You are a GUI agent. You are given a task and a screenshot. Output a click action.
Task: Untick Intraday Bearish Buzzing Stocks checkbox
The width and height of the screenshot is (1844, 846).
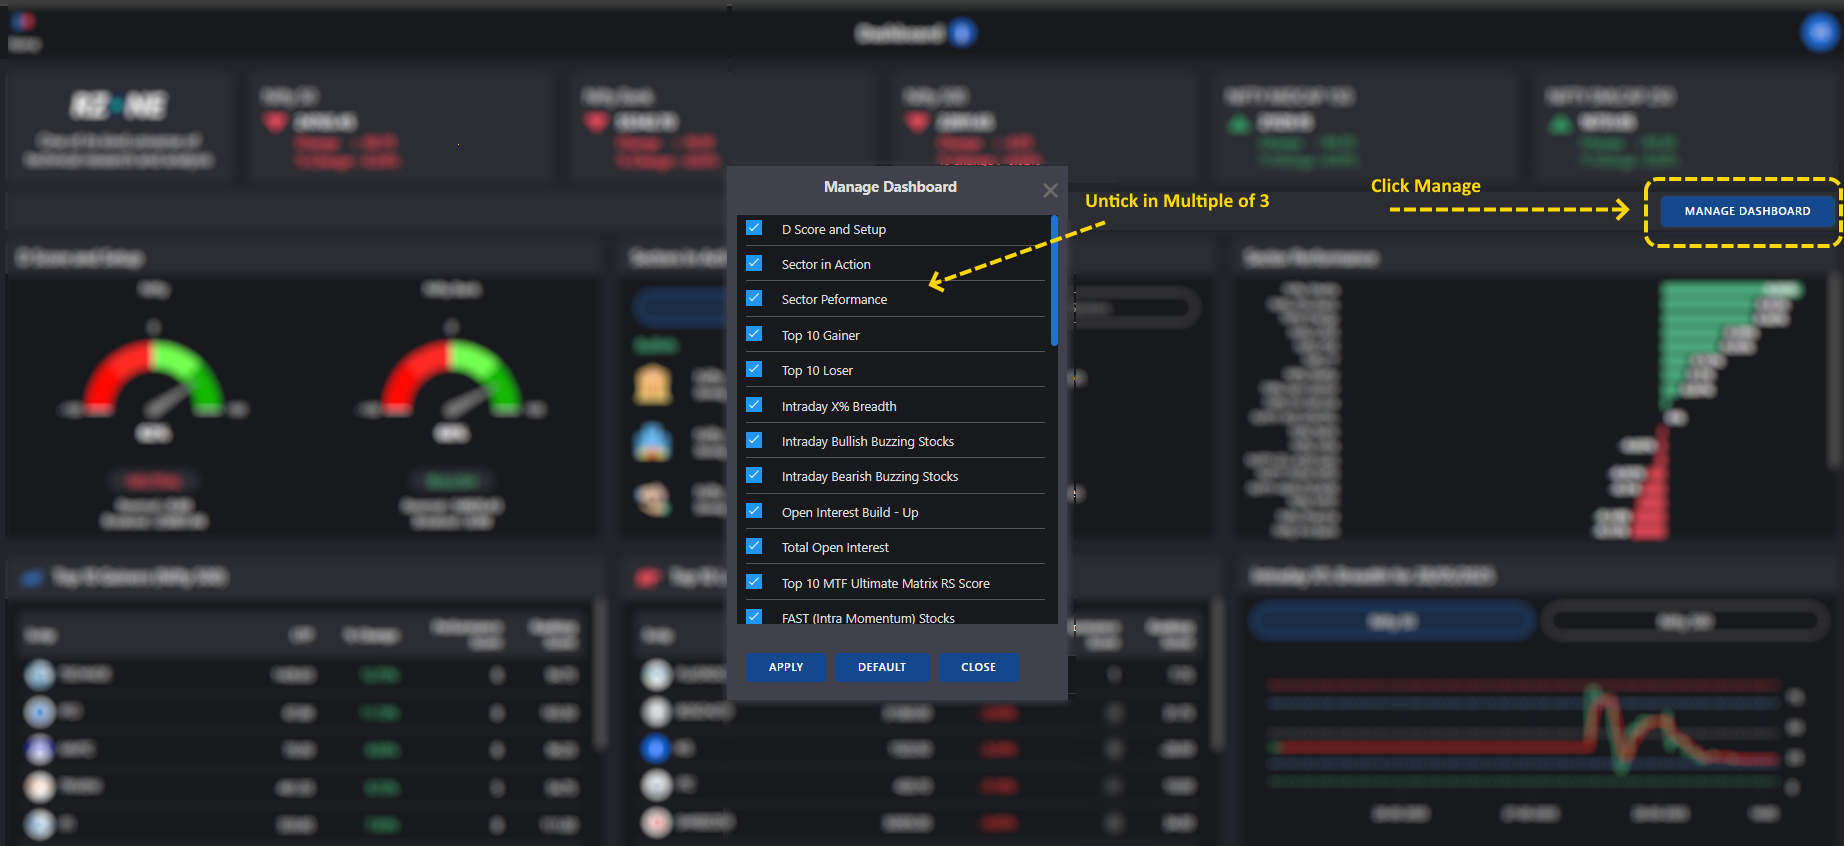tap(754, 475)
